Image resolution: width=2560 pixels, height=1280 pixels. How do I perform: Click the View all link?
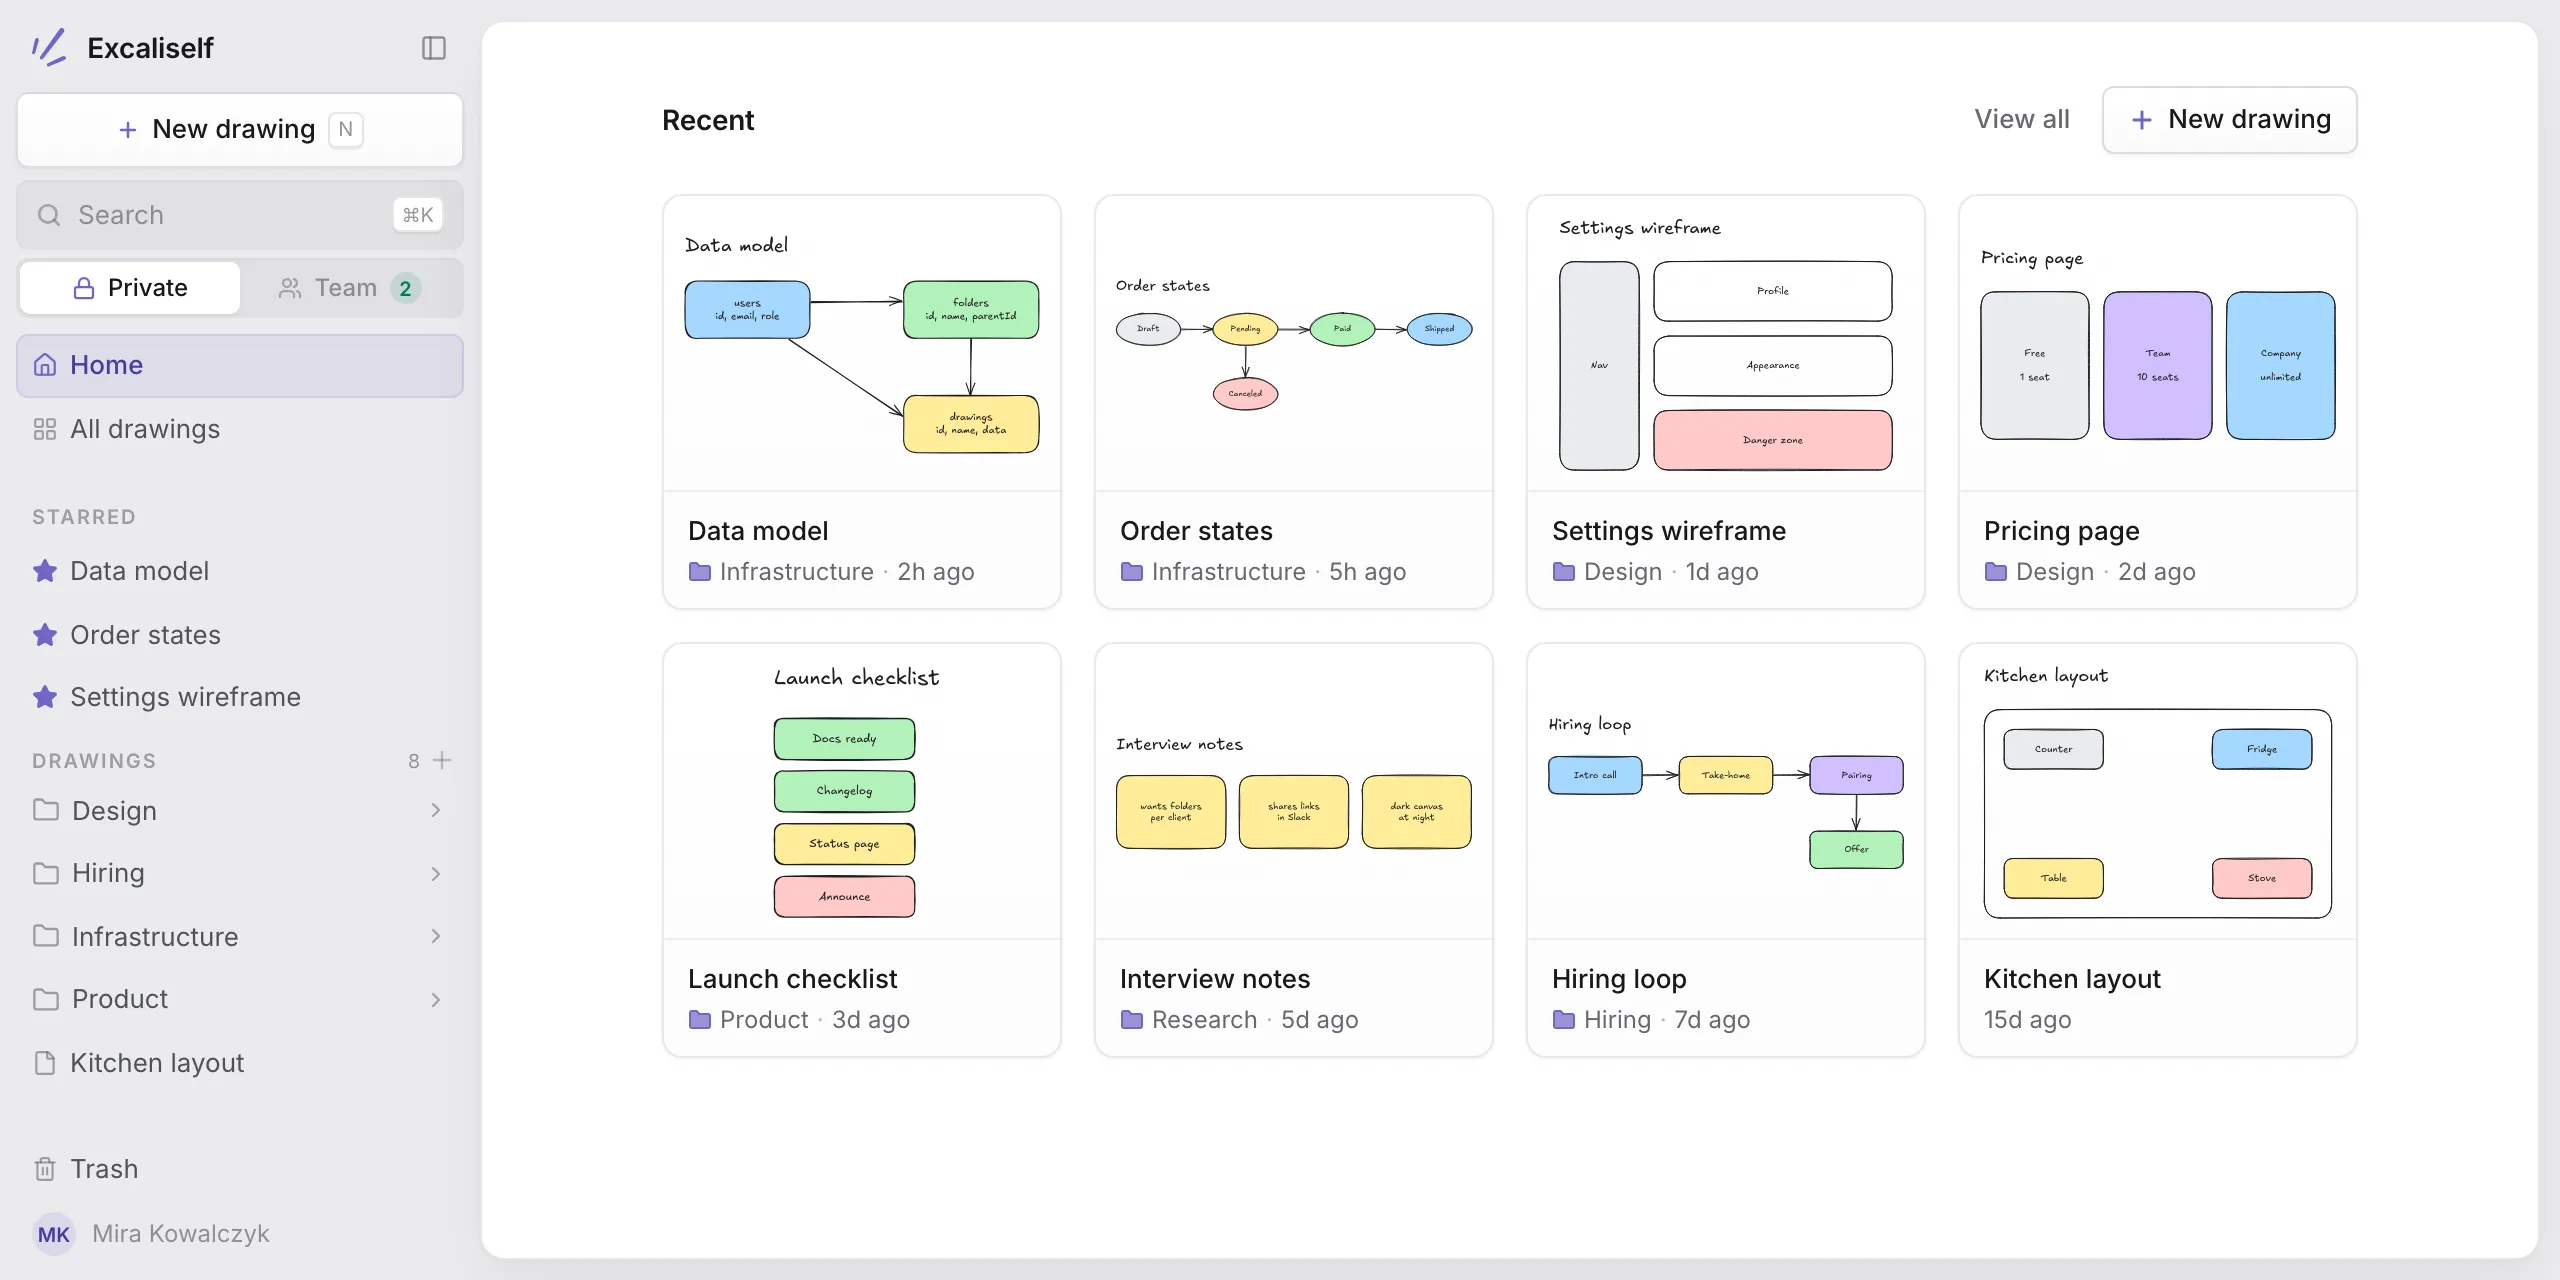(2022, 119)
